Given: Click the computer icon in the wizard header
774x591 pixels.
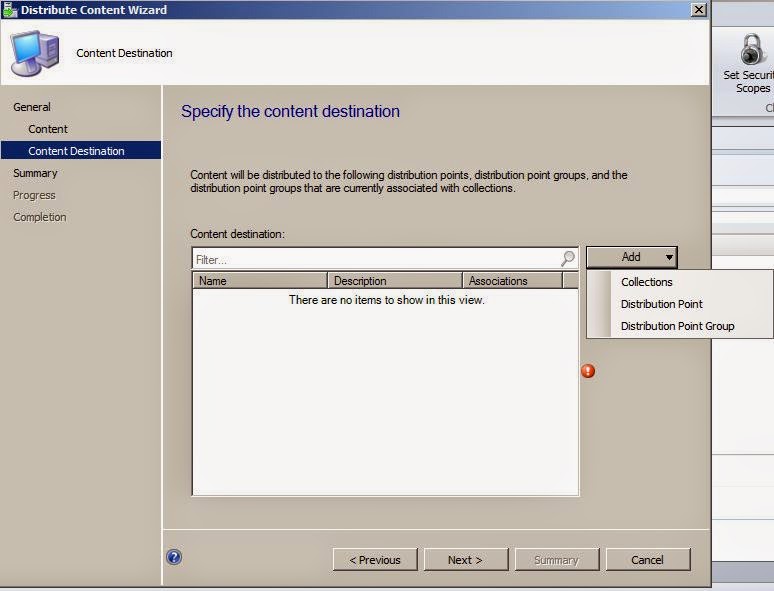Looking at the screenshot, I should 35,53.
